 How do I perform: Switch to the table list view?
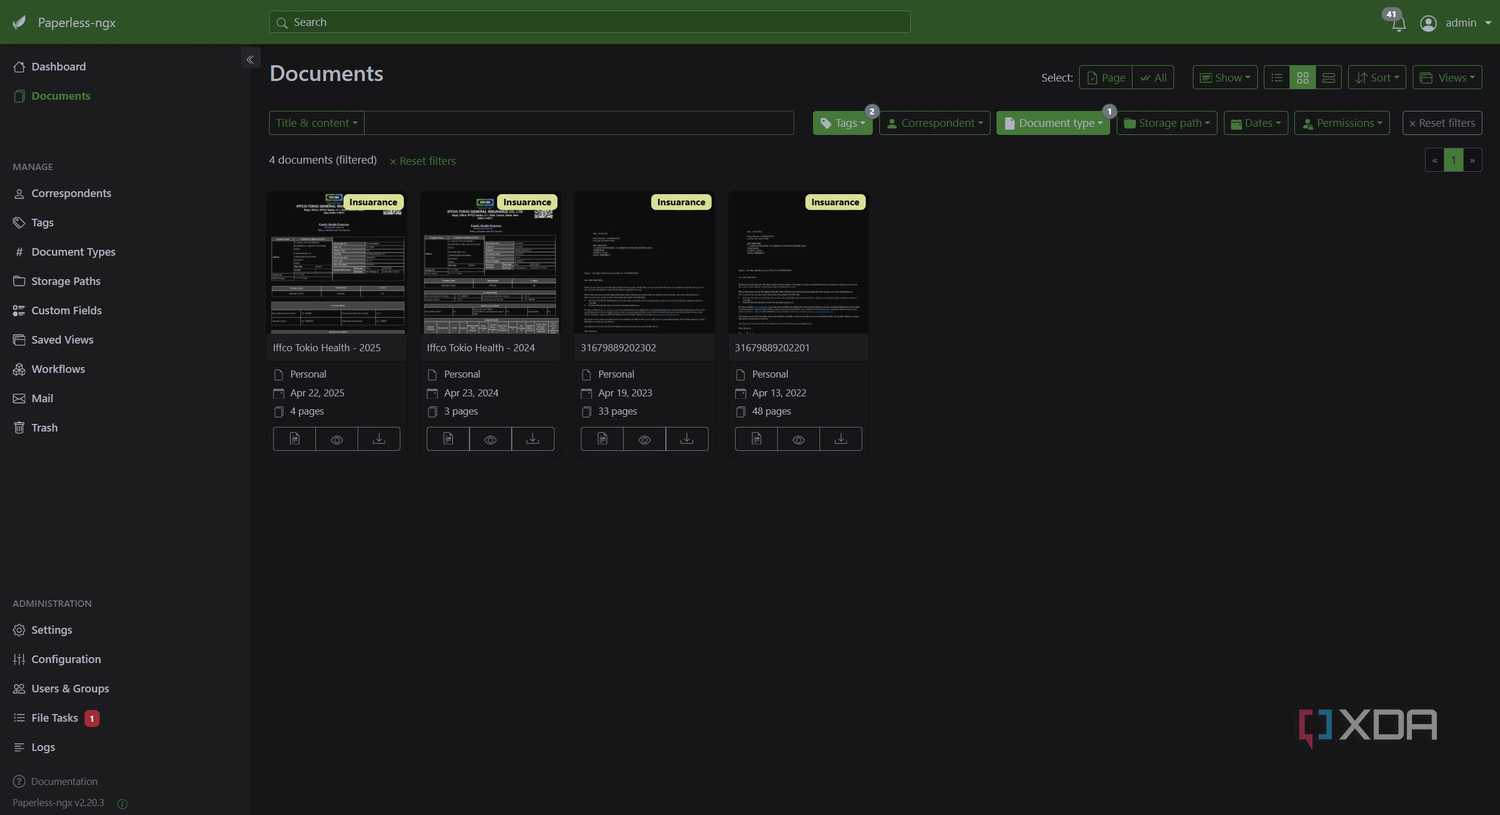click(x=1277, y=78)
